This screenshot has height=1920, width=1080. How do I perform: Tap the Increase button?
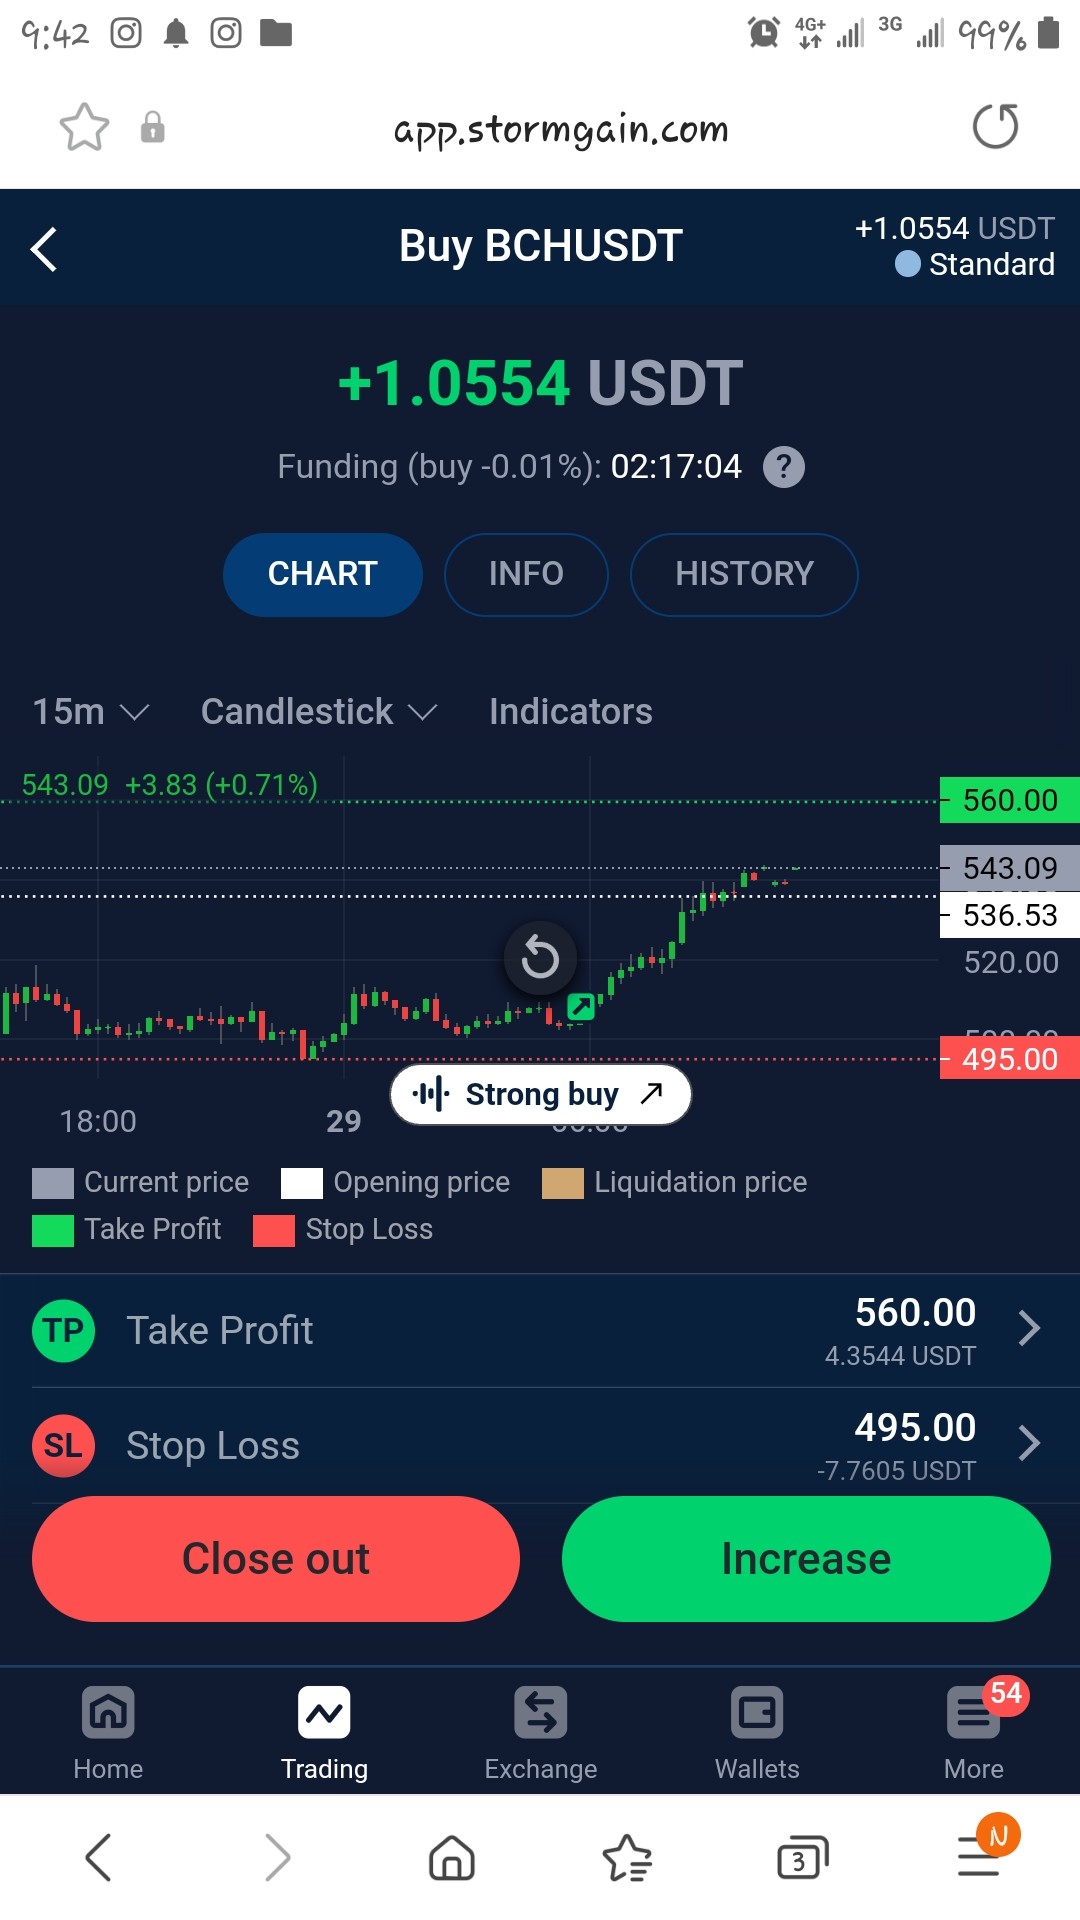[806, 1559]
